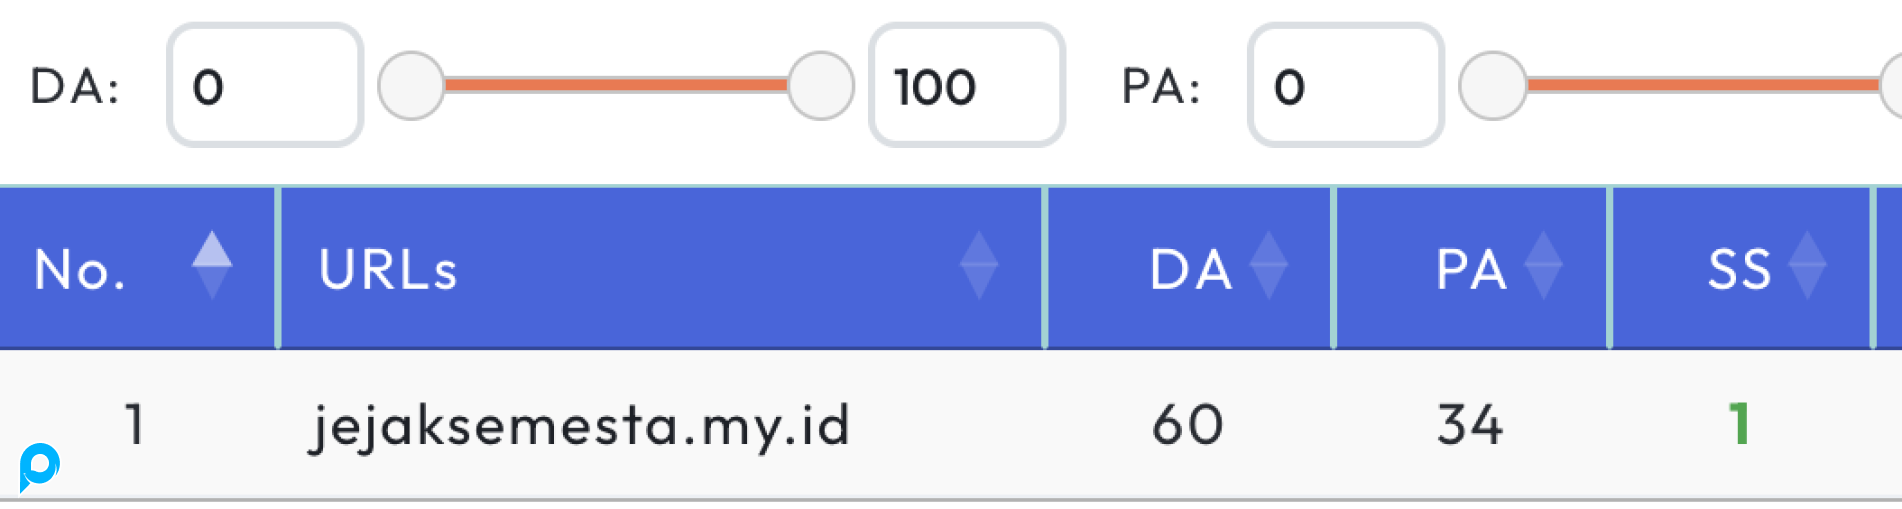Click the PA column sort arrows
This screenshot has height=509, width=1902.
click(x=1543, y=266)
